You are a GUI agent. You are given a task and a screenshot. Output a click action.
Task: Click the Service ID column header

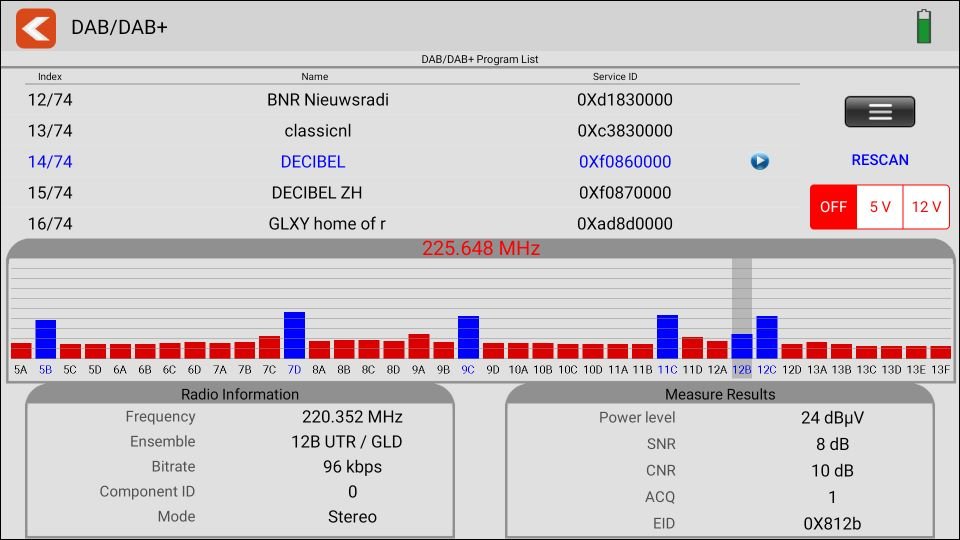pyautogui.click(x=615, y=77)
